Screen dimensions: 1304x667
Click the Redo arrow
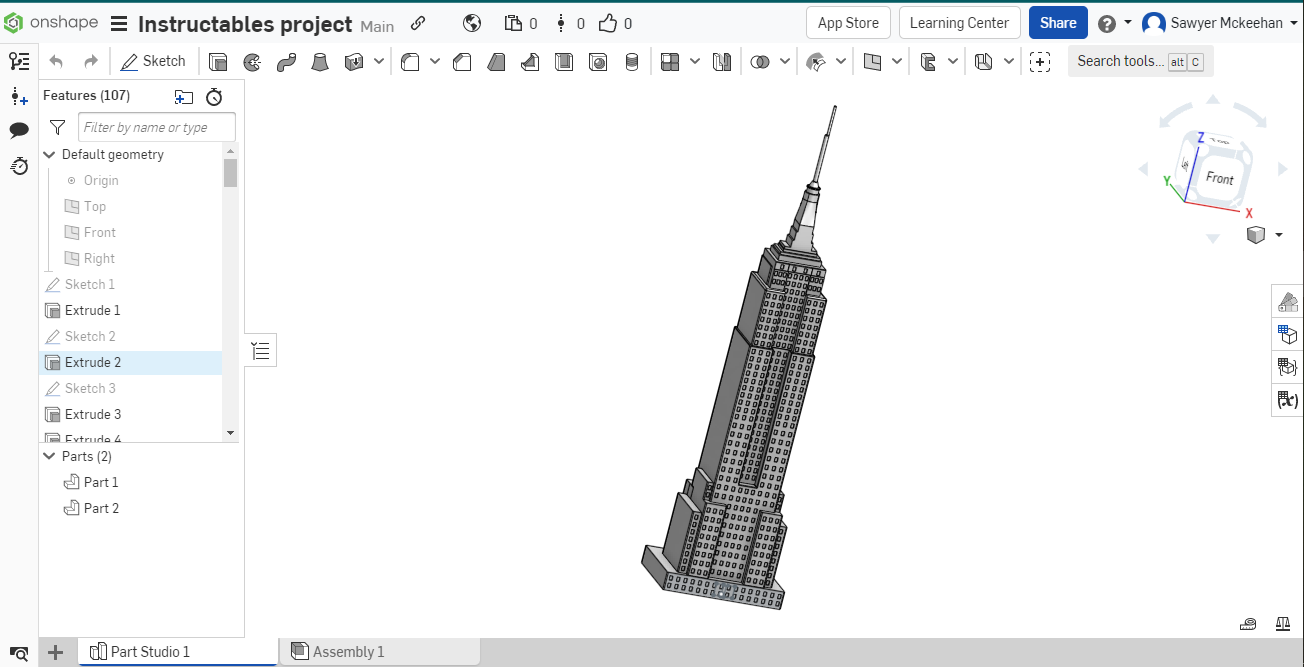click(x=91, y=62)
